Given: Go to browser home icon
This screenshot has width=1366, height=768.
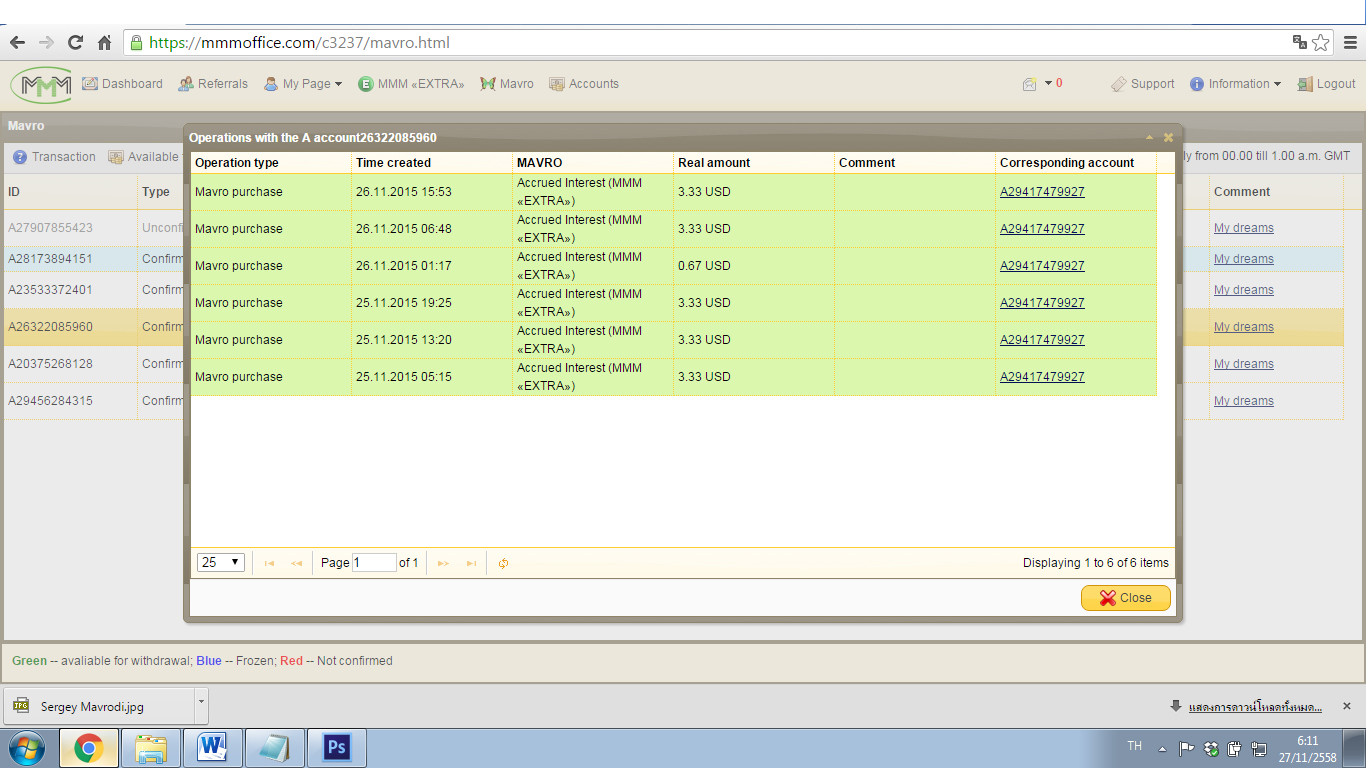Looking at the screenshot, I should point(104,43).
